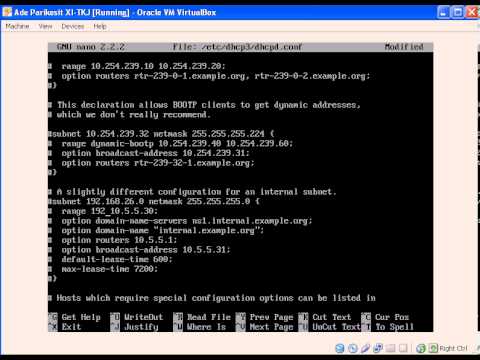
Task: Click the USB devices status icon
Action: [365, 348]
